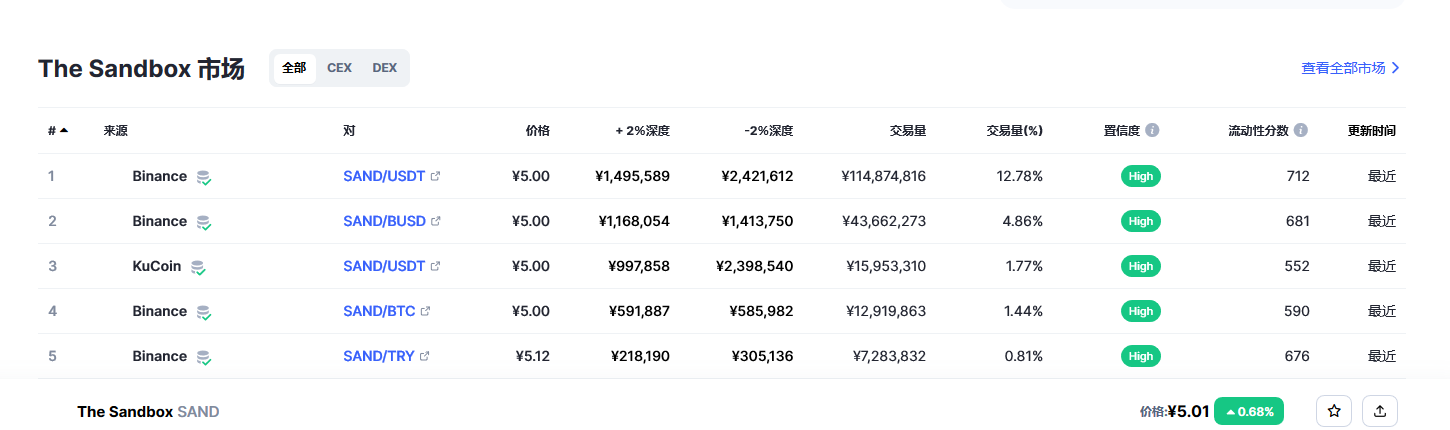Click The Sandbox SAND footer title
1450x430 pixels.
148,412
